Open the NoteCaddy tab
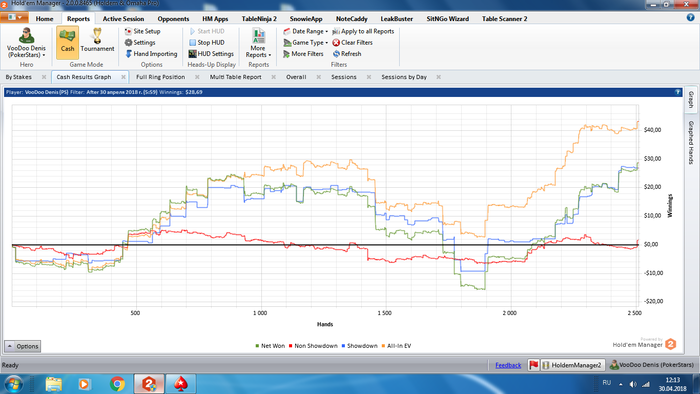This screenshot has height=394, width=700. tap(351, 19)
